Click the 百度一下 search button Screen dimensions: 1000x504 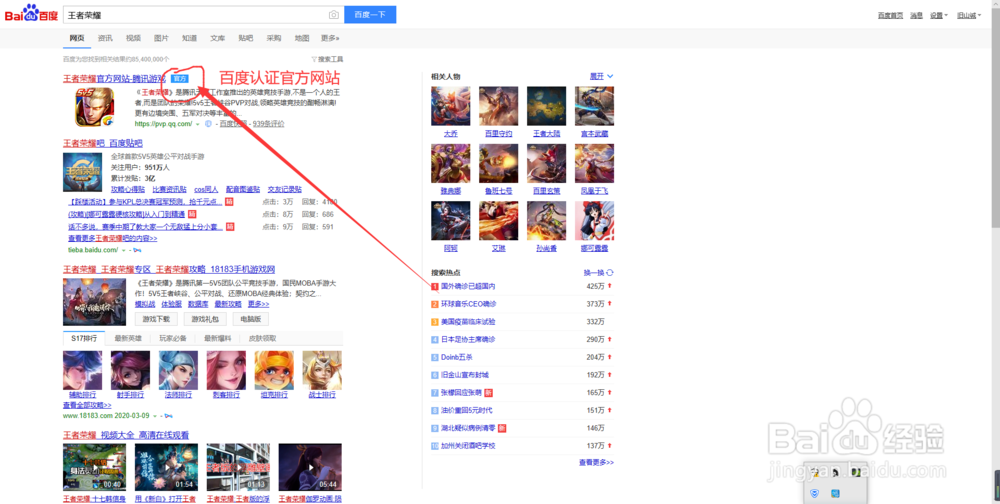click(370, 15)
